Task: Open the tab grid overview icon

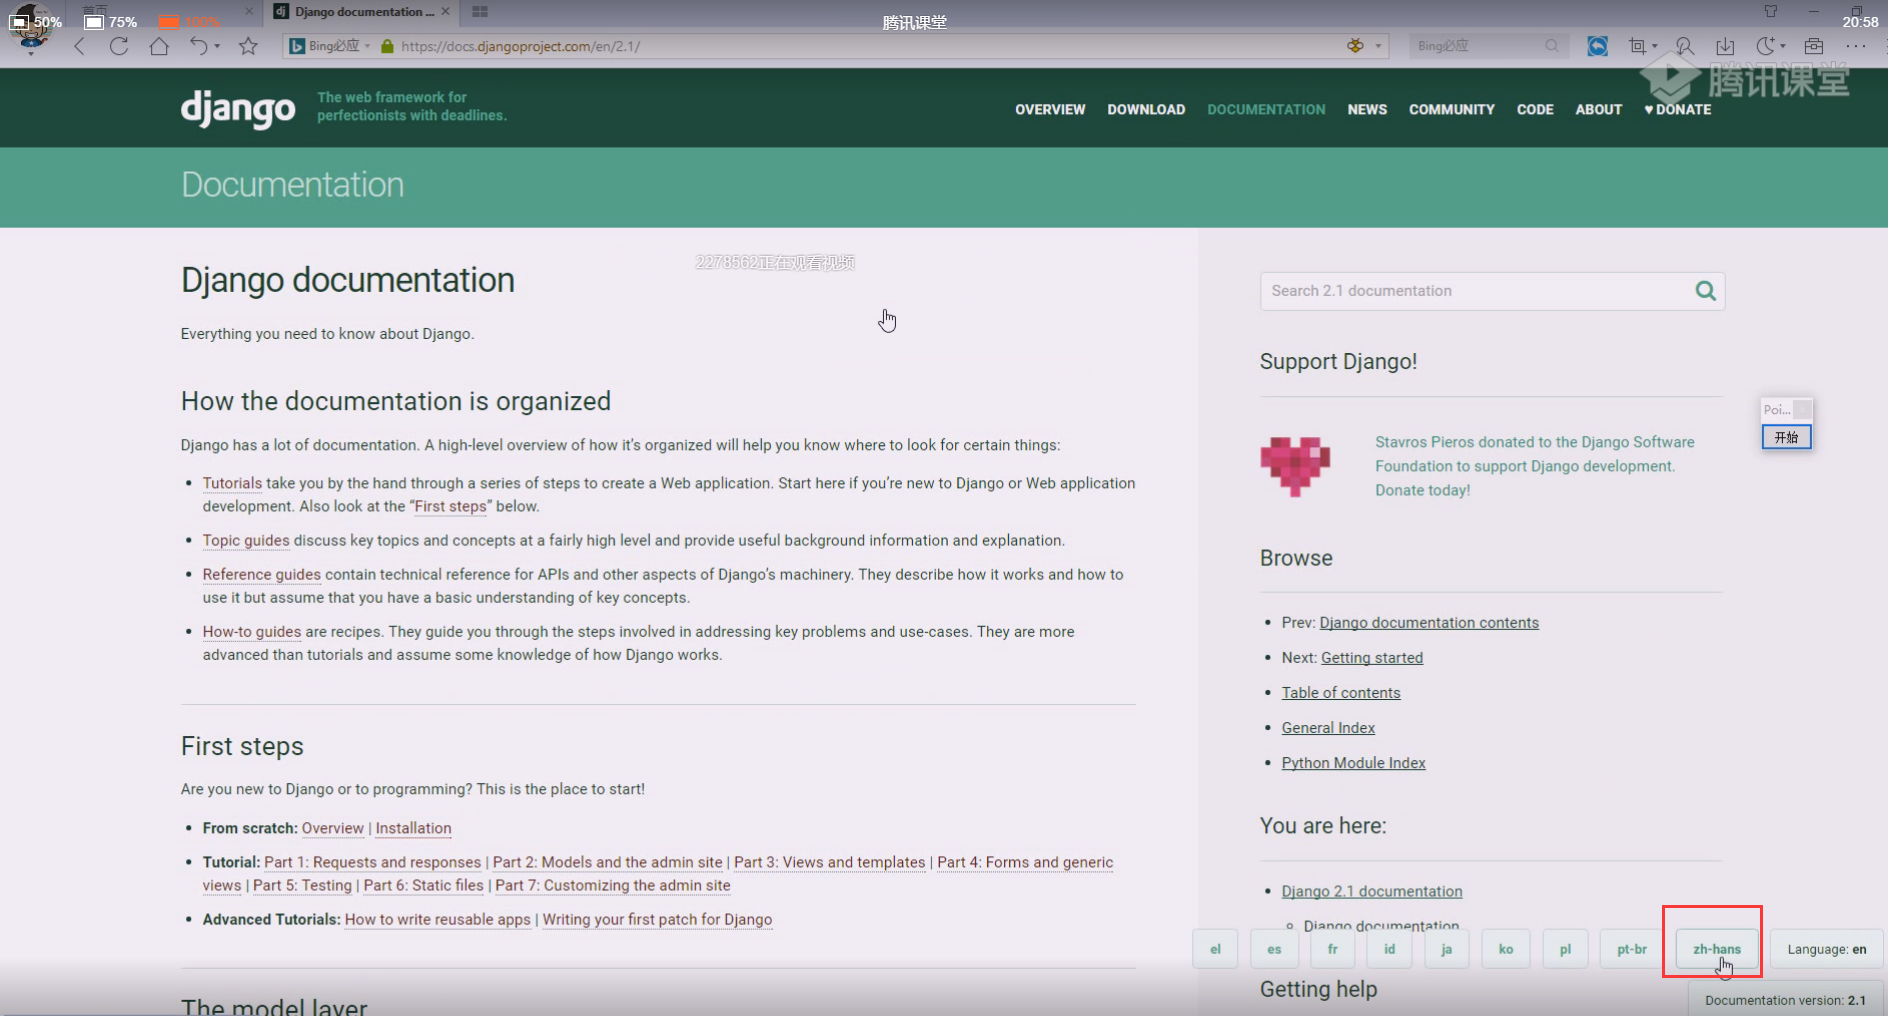Action: (480, 11)
